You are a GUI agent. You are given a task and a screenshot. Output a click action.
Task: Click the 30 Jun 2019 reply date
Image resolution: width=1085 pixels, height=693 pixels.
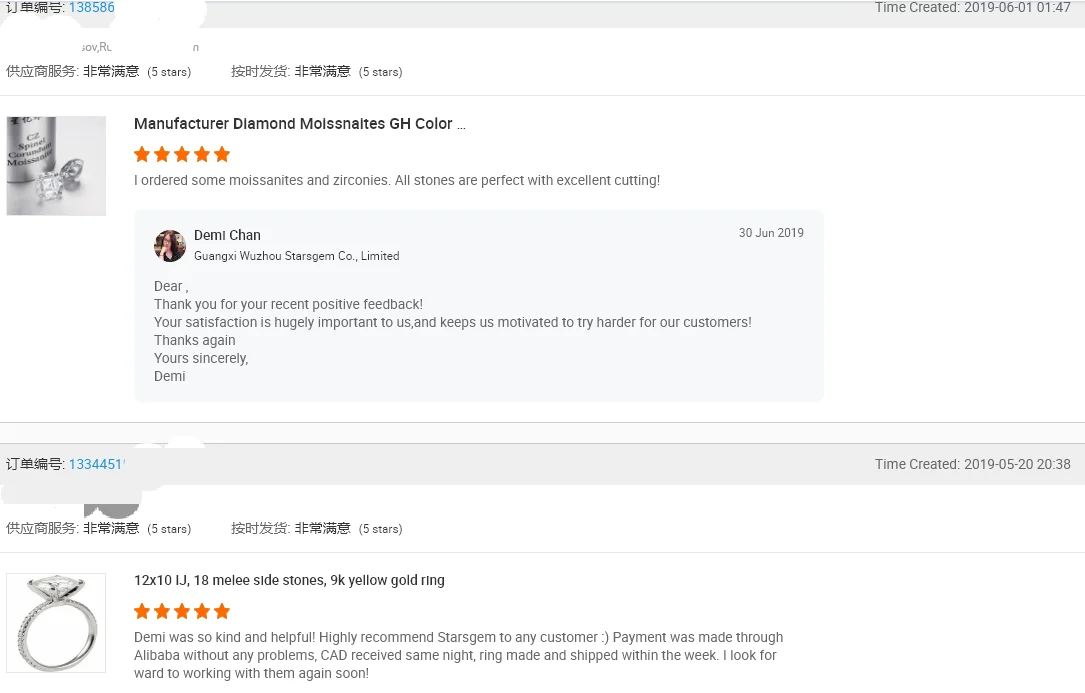(771, 233)
